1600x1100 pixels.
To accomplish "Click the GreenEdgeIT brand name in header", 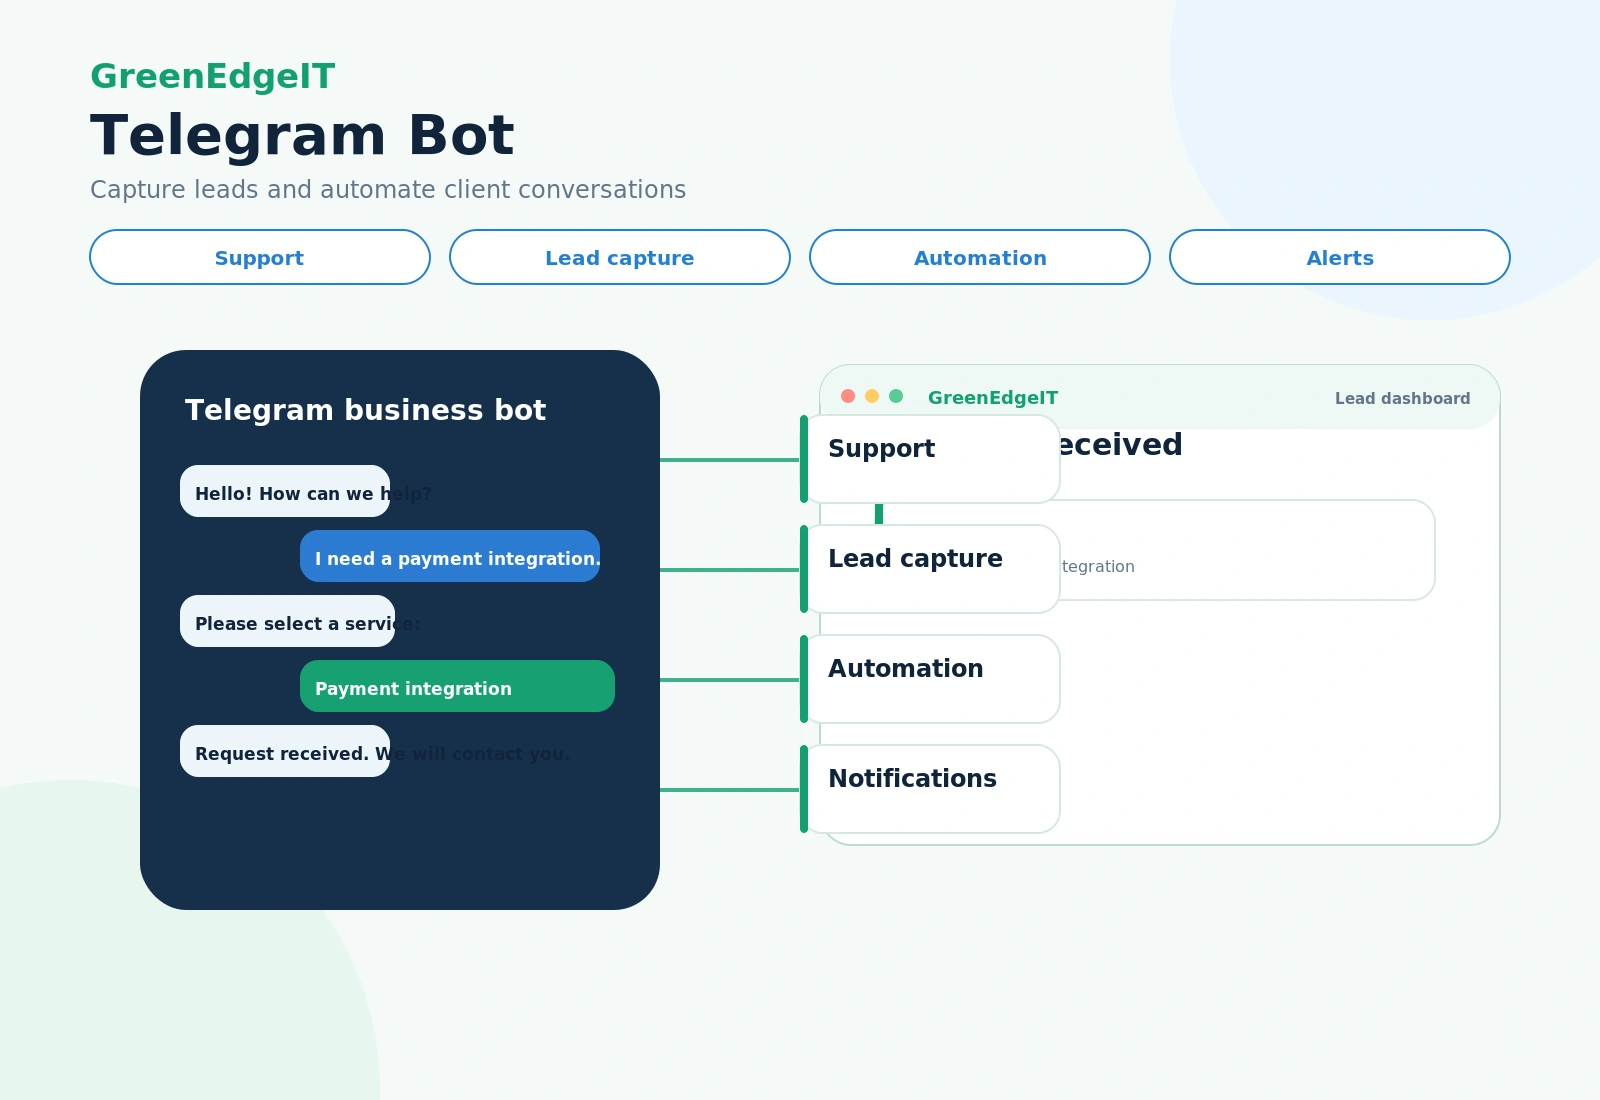I will [213, 76].
